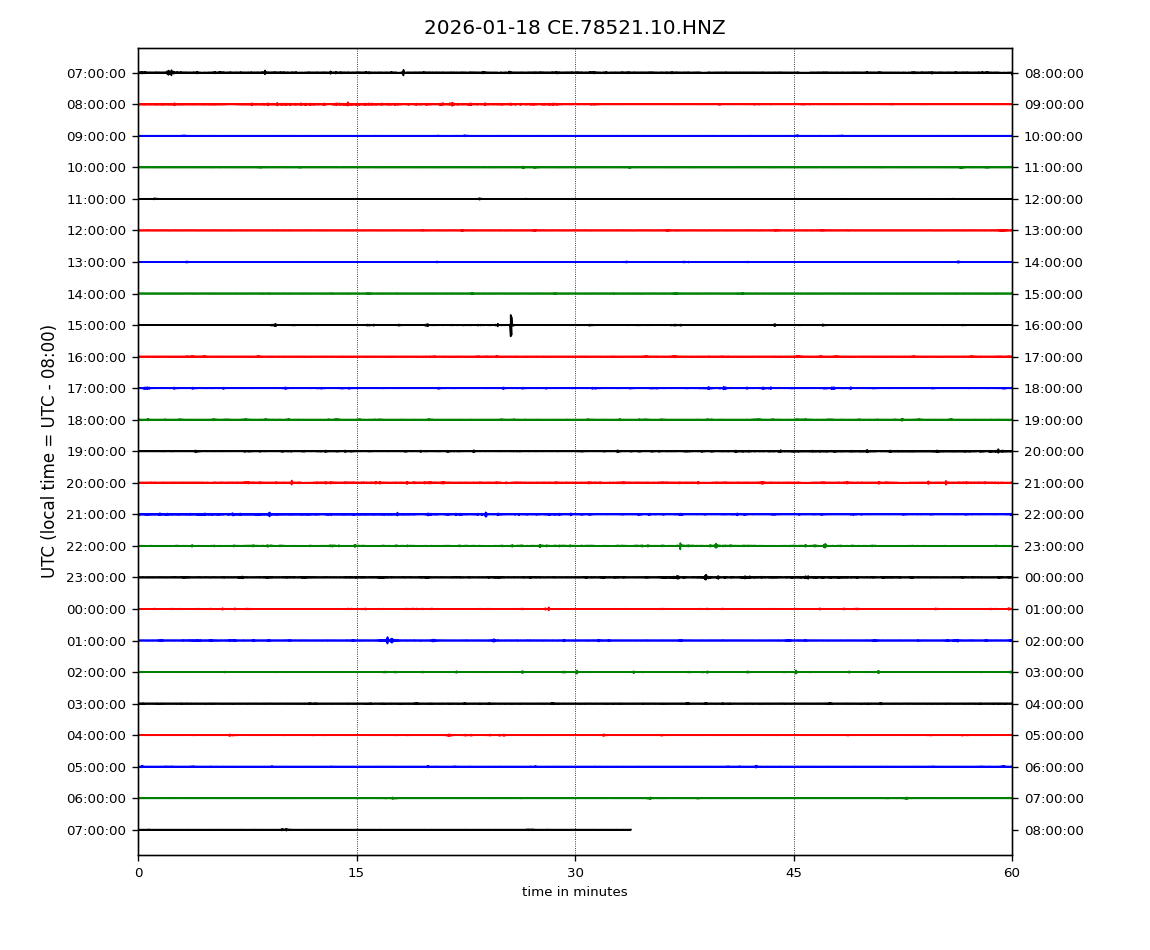Click the x-axis tick label 15
1150x950 pixels.
(x=356, y=873)
